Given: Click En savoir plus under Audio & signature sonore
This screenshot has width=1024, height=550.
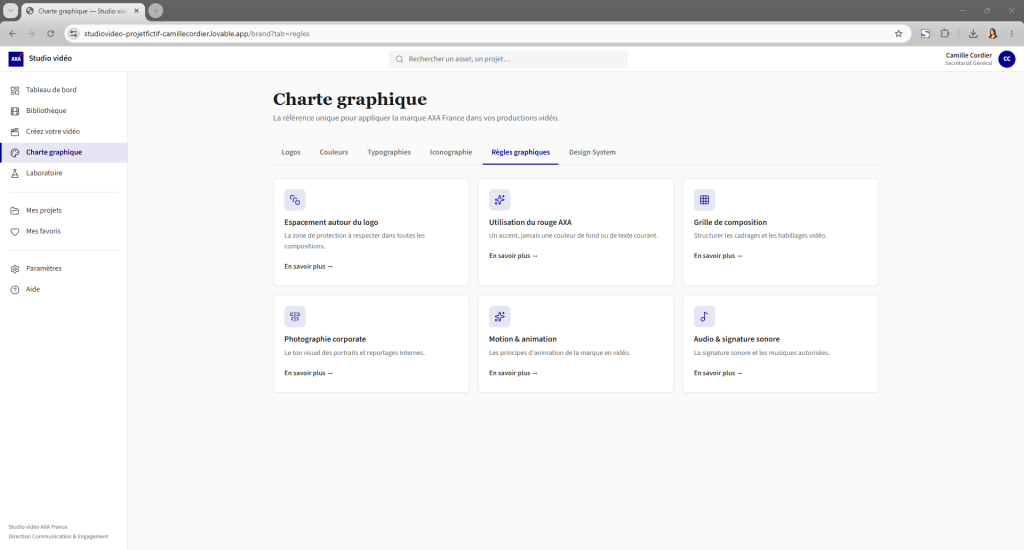Looking at the screenshot, I should click(718, 373).
